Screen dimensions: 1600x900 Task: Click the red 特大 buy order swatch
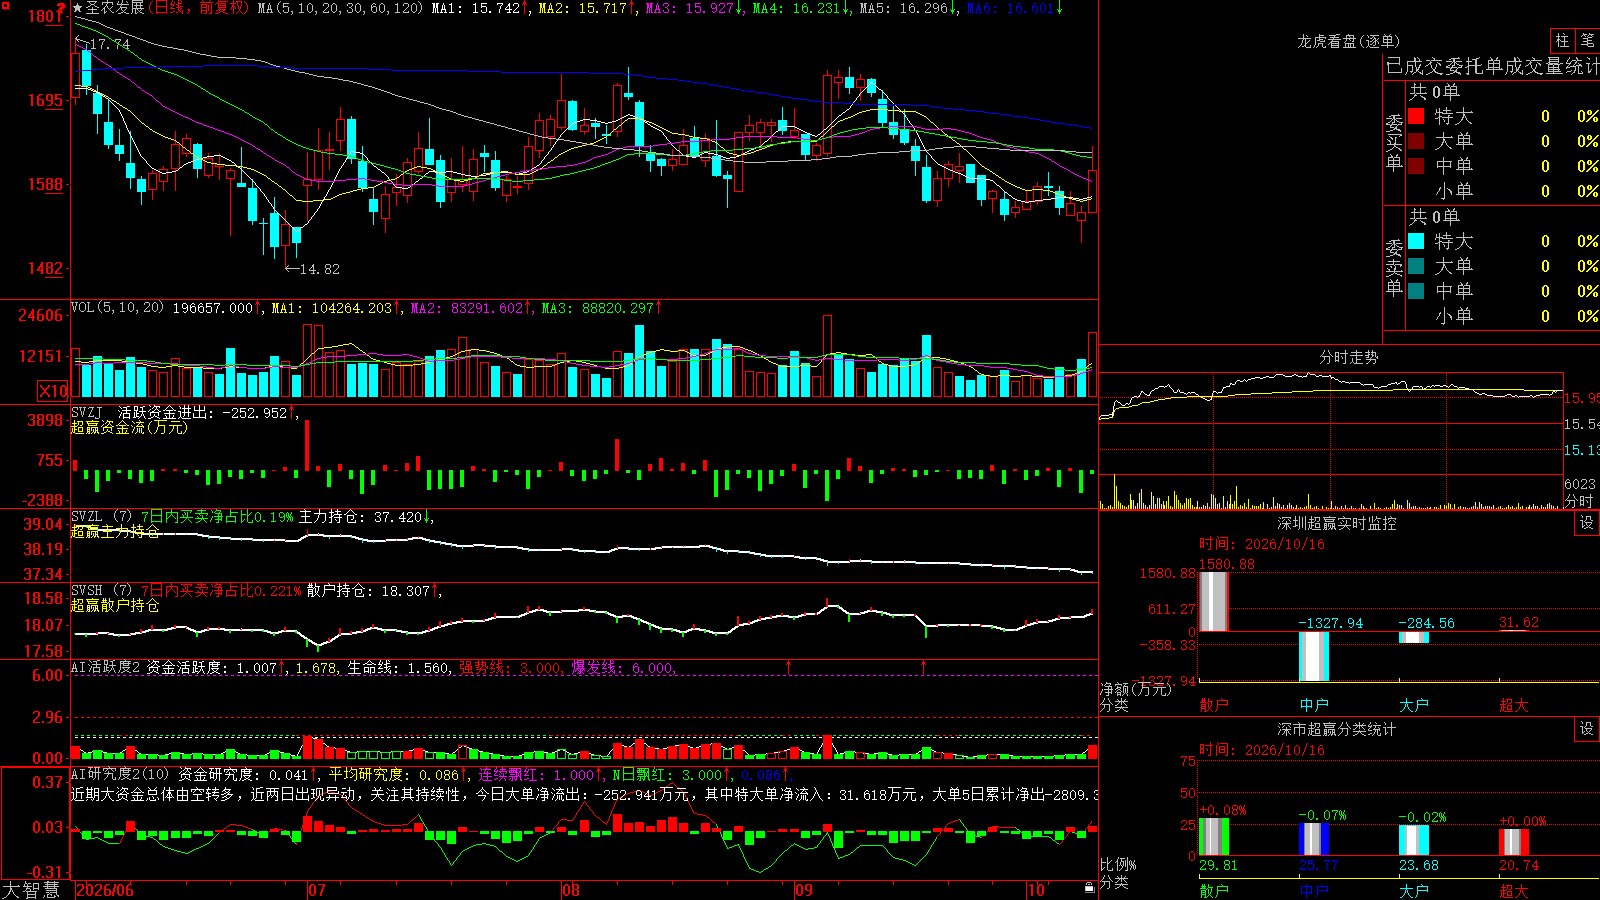1416,116
